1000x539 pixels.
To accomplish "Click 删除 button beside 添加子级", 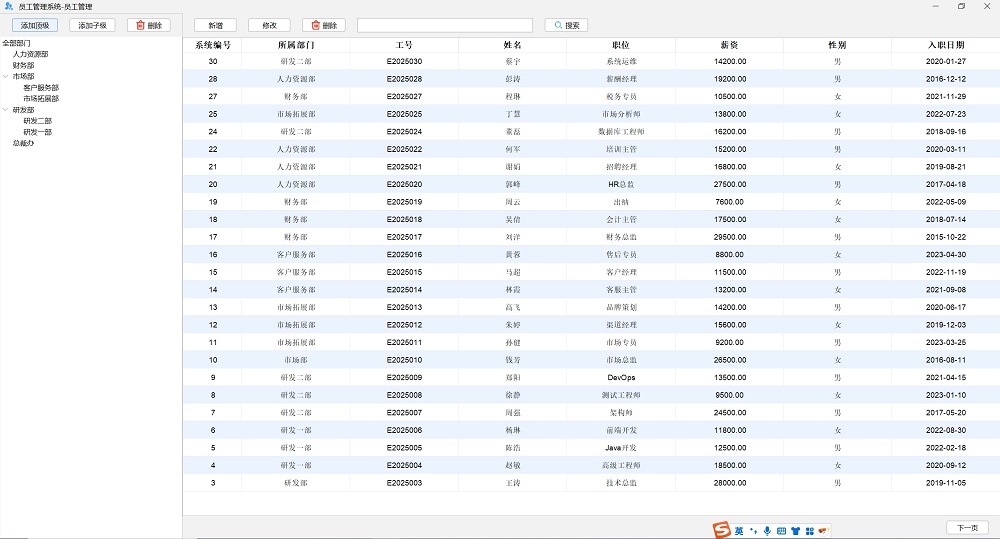I will (149, 26).
